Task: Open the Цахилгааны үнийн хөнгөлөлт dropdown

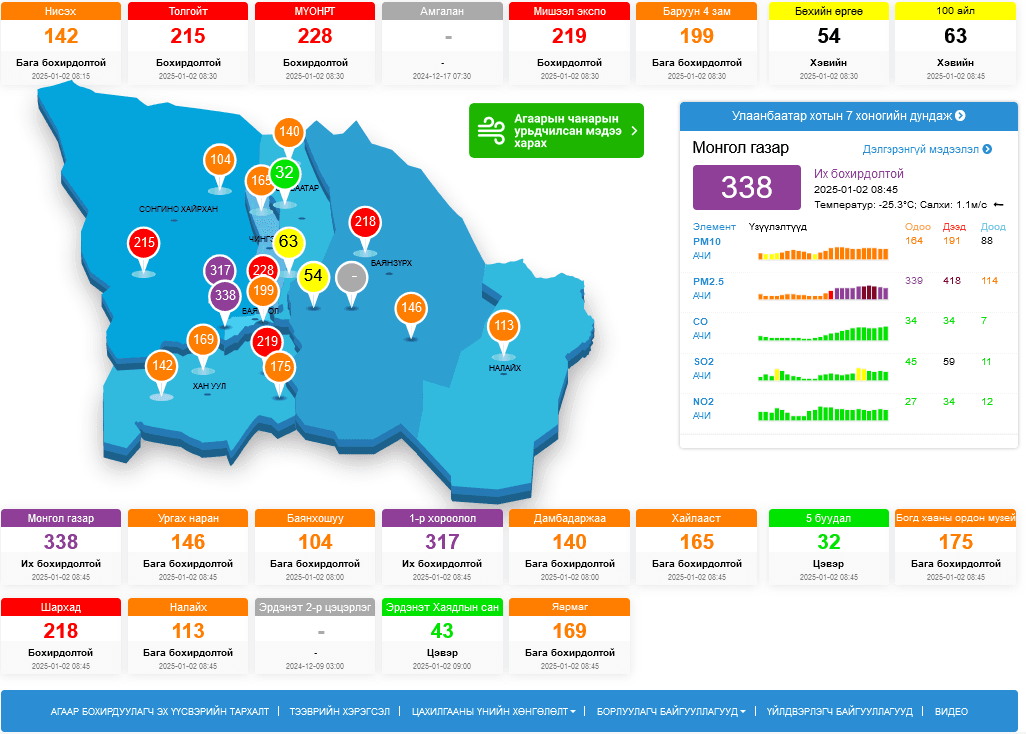Action: tap(493, 712)
